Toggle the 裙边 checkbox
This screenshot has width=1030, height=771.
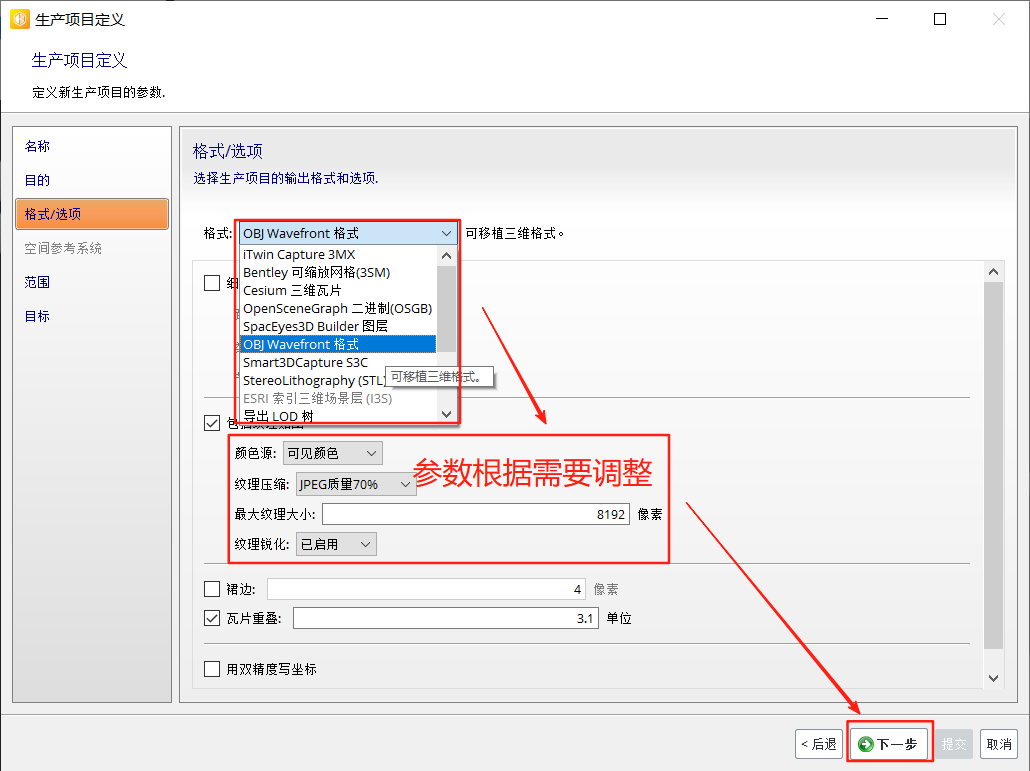pyautogui.click(x=212, y=589)
